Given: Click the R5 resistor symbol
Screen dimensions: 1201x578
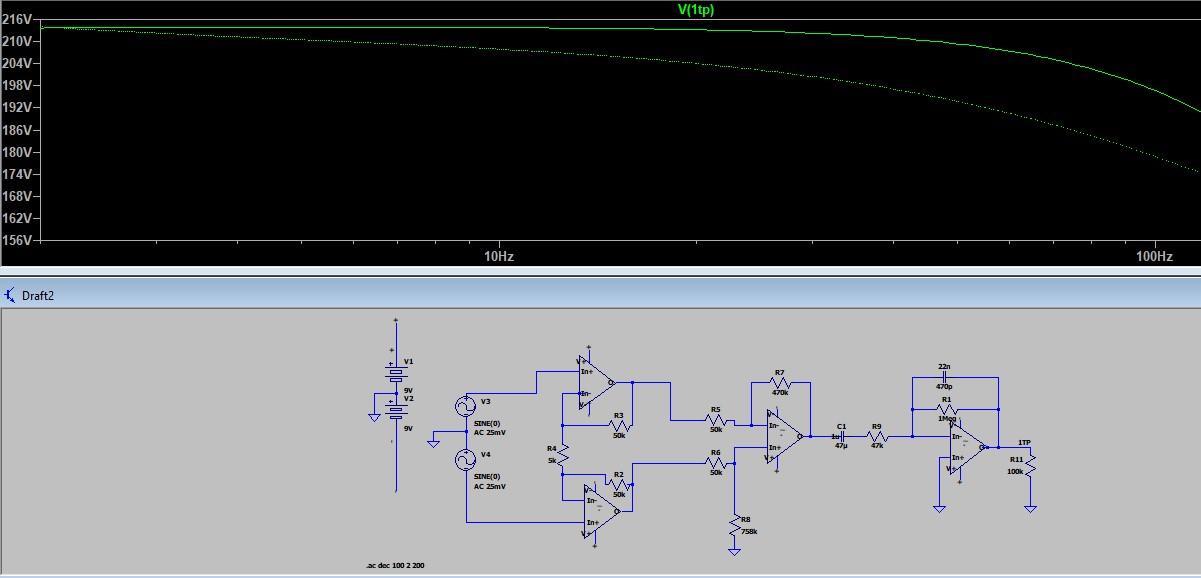Looking at the screenshot, I should pyautogui.click(x=714, y=420).
